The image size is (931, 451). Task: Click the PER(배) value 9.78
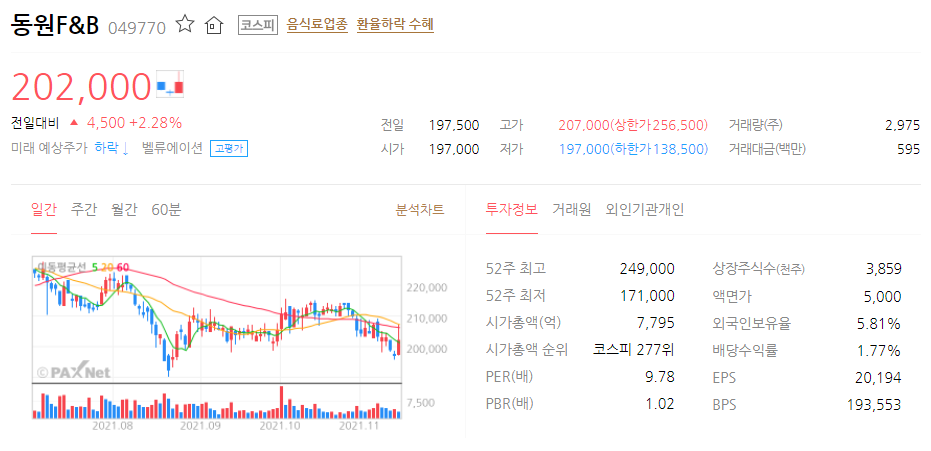click(x=660, y=377)
